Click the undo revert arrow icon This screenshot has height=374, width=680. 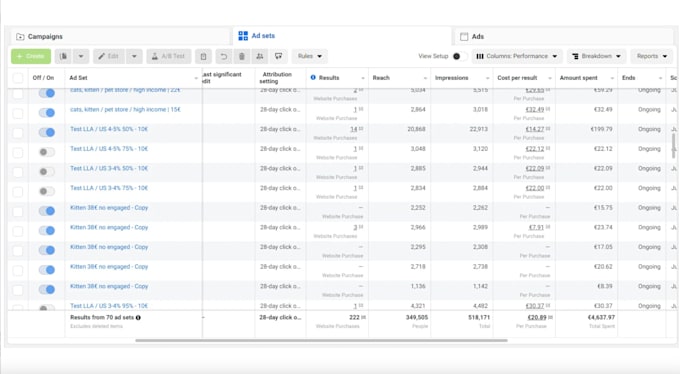coord(224,56)
